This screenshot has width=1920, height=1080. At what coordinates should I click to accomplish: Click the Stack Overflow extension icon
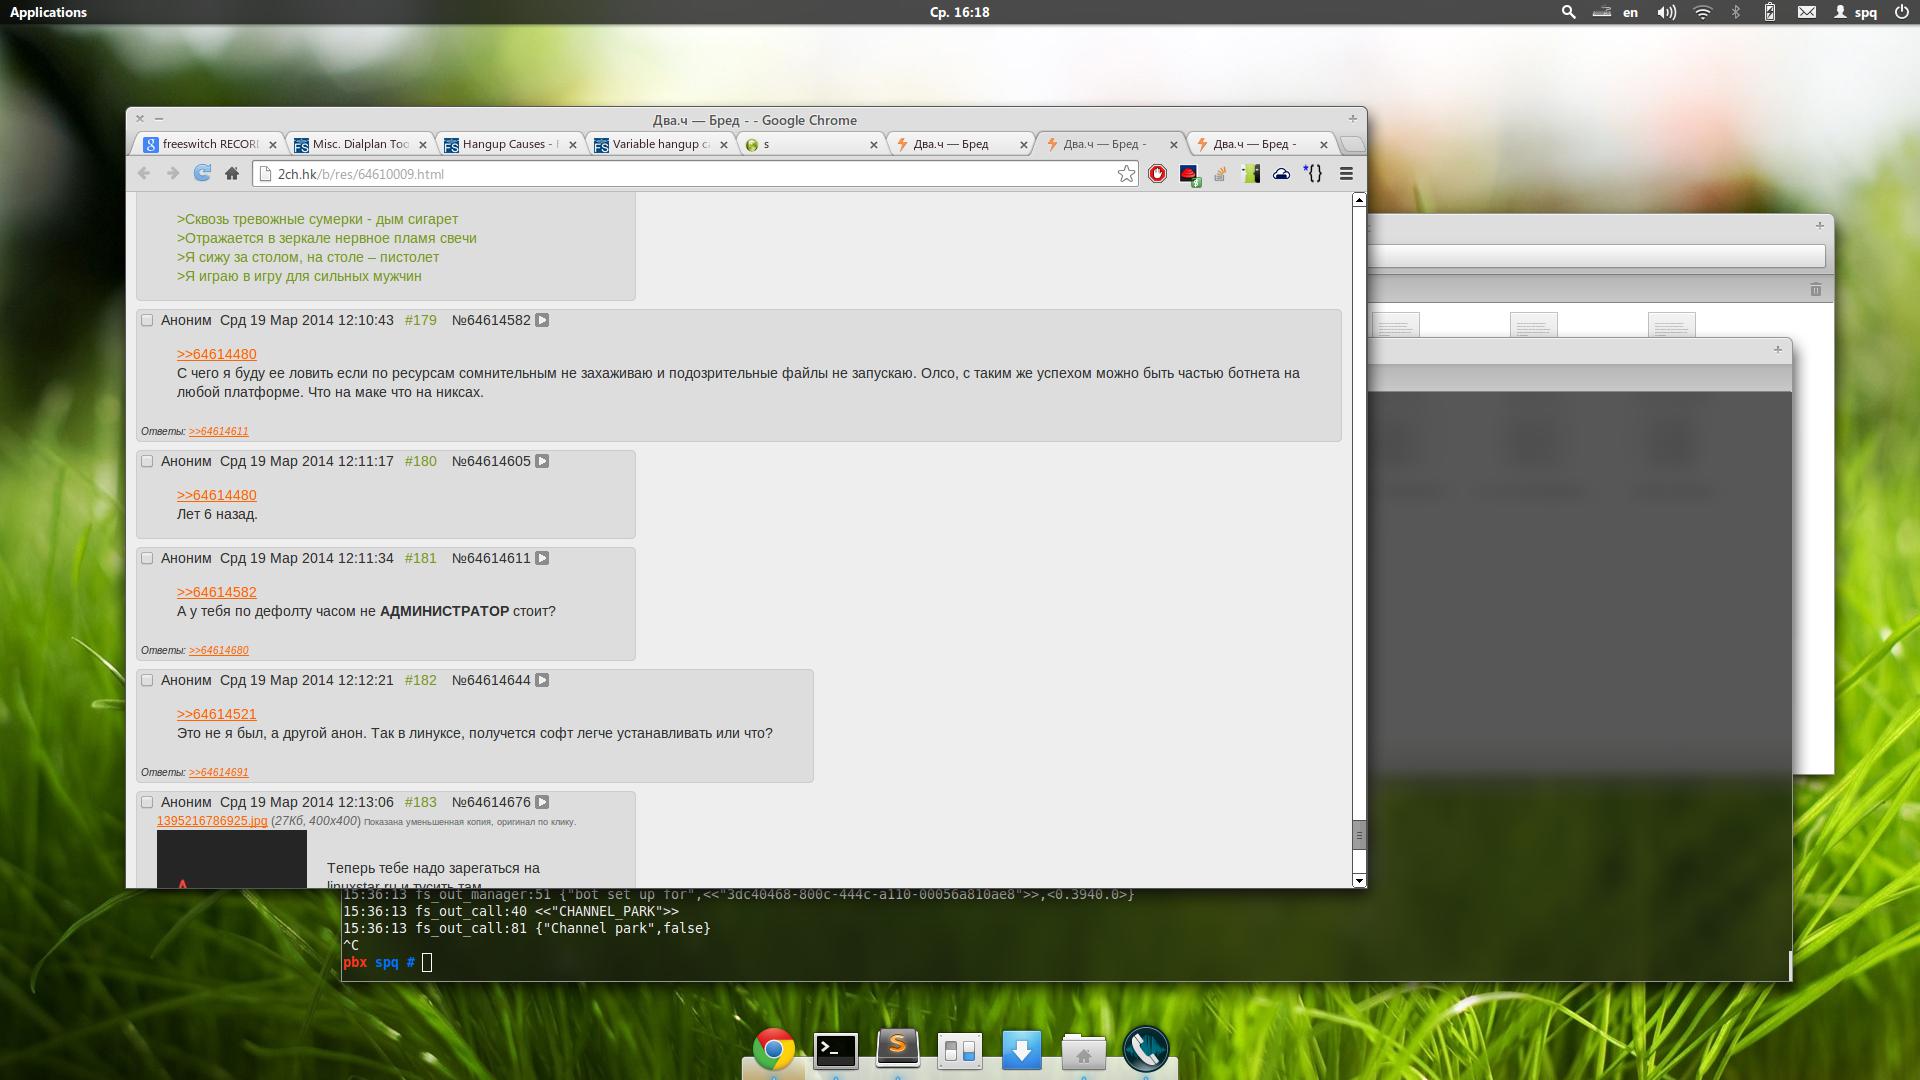[x=1220, y=174]
